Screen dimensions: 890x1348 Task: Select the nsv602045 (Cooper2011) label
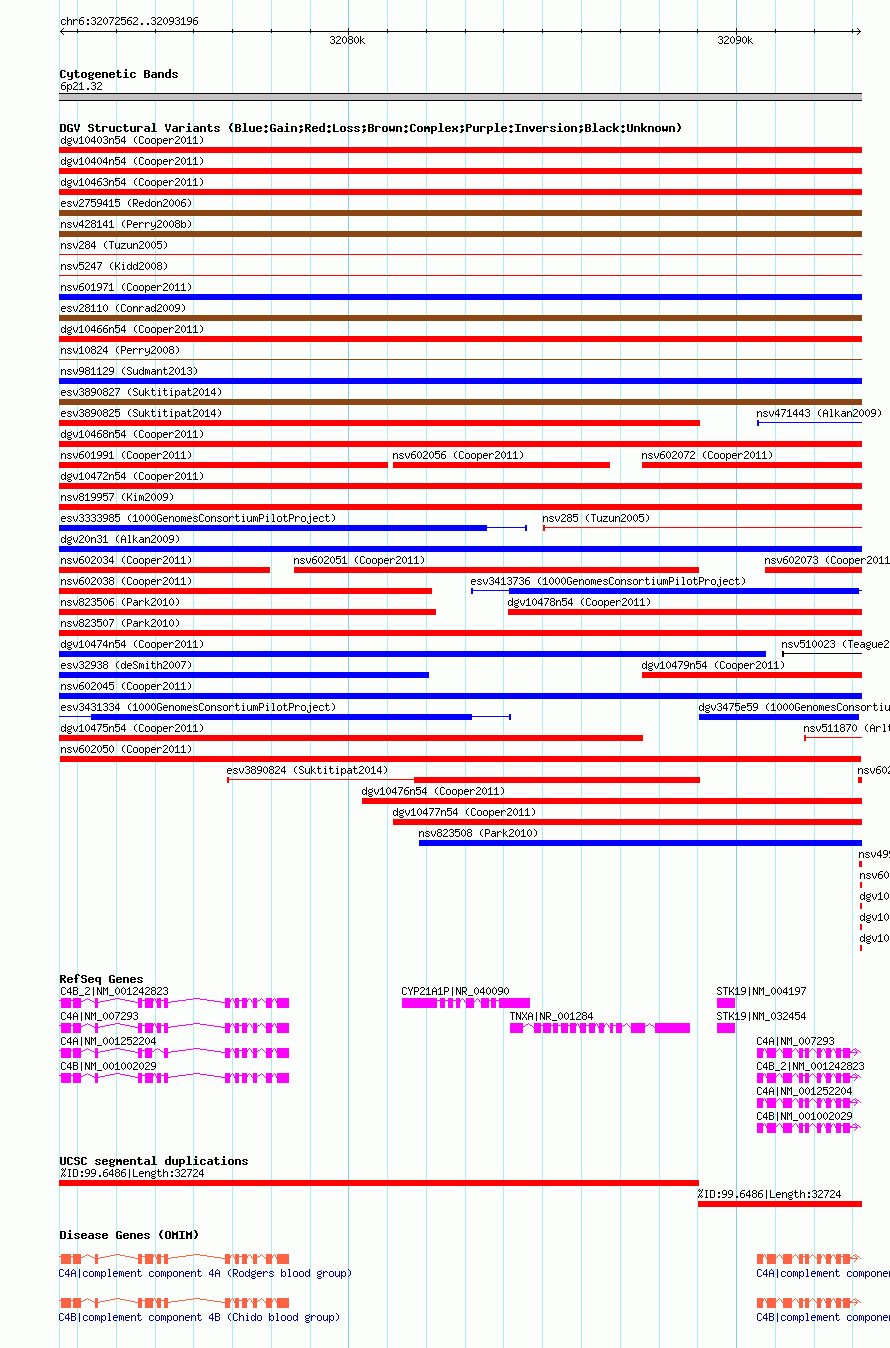(x=126, y=686)
